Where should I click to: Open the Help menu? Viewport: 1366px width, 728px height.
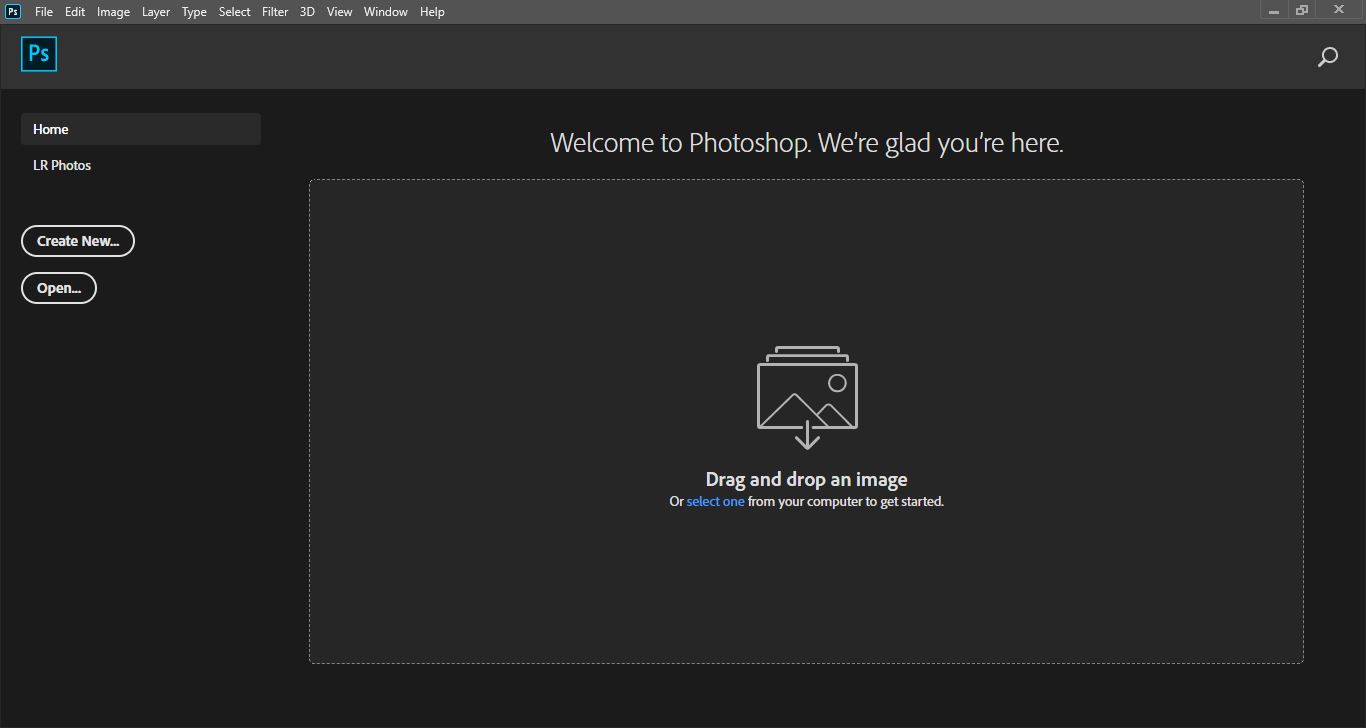(432, 11)
